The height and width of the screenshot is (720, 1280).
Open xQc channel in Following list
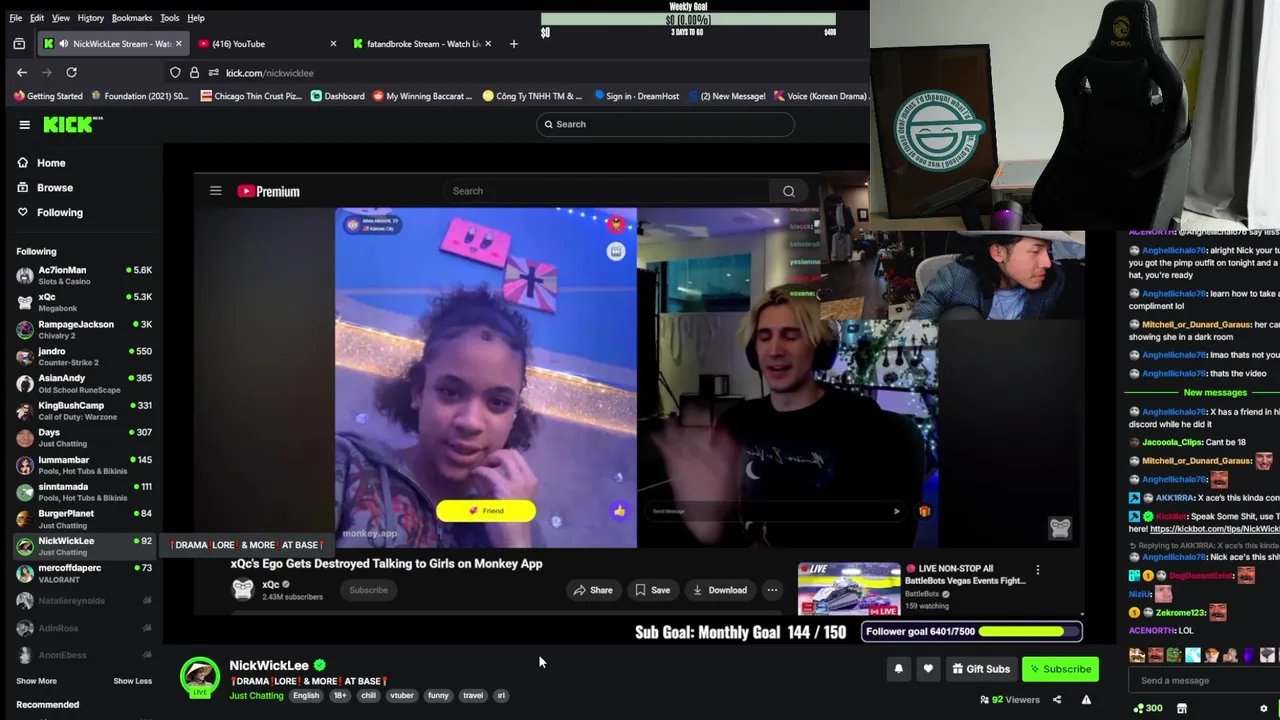tap(84, 302)
